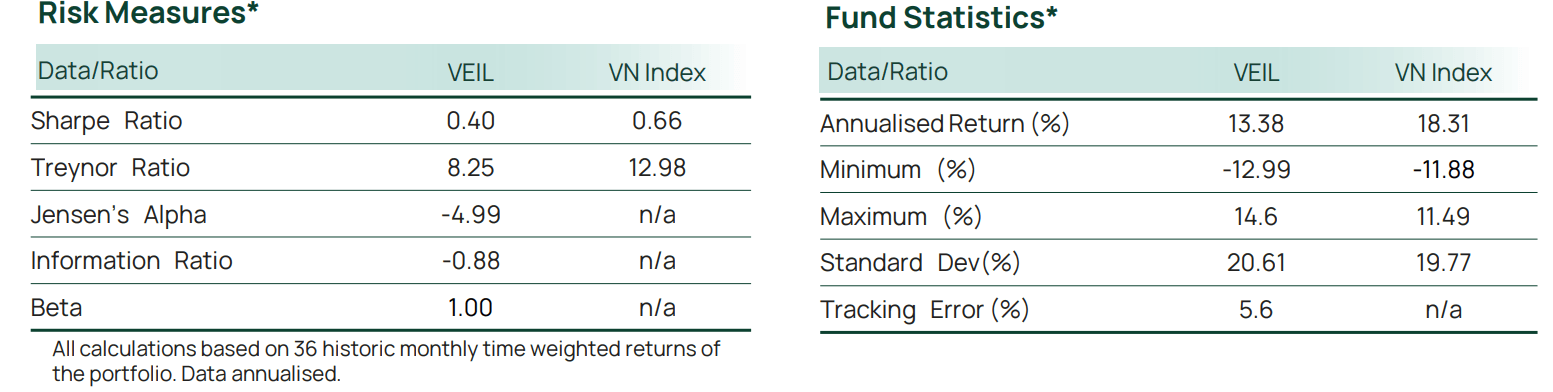Viewport: 1553px width, 392px height.
Task: Click VN Index standard deviation 19.77
Action: 1443,263
